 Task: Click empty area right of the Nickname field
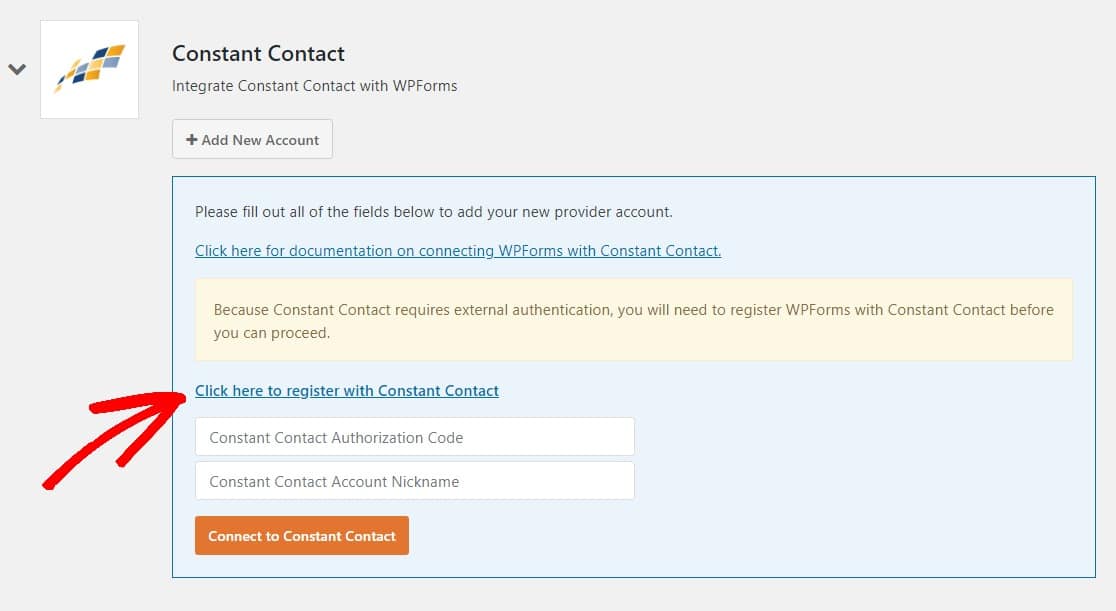(854, 481)
